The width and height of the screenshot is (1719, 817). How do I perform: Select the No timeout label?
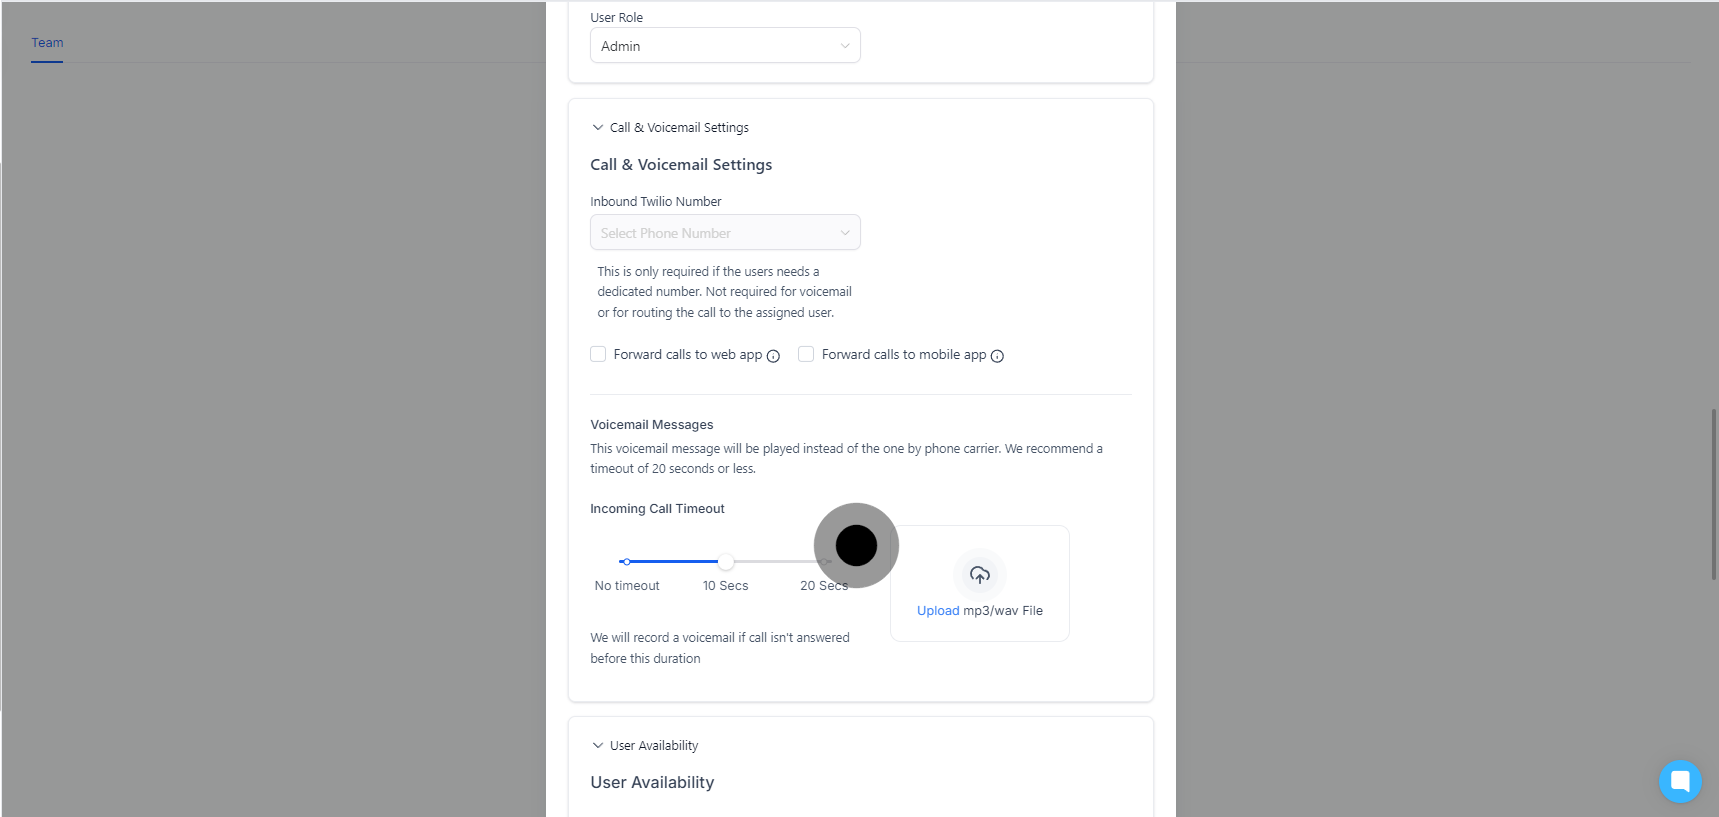(x=627, y=586)
